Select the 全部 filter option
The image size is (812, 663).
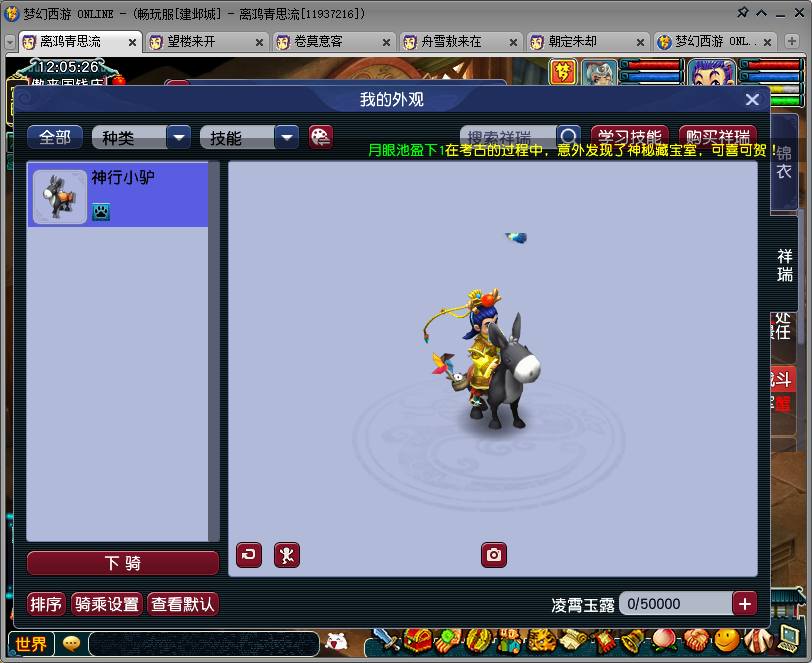click(55, 136)
